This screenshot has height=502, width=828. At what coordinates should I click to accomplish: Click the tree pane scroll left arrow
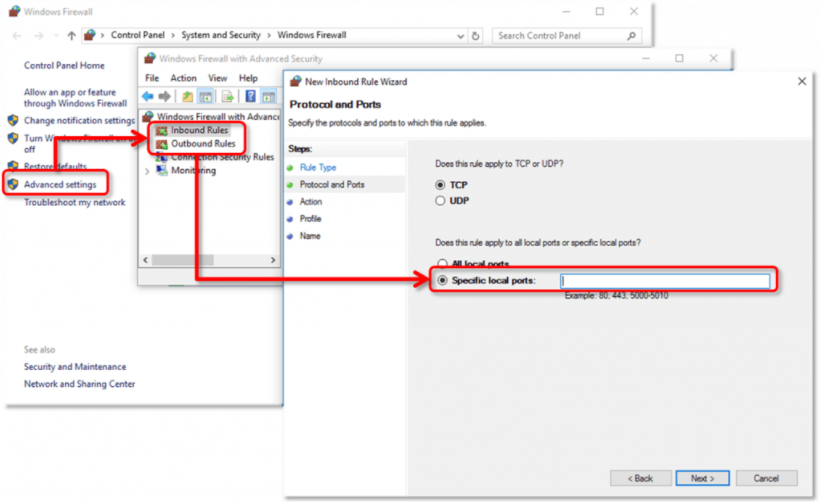[x=146, y=260]
